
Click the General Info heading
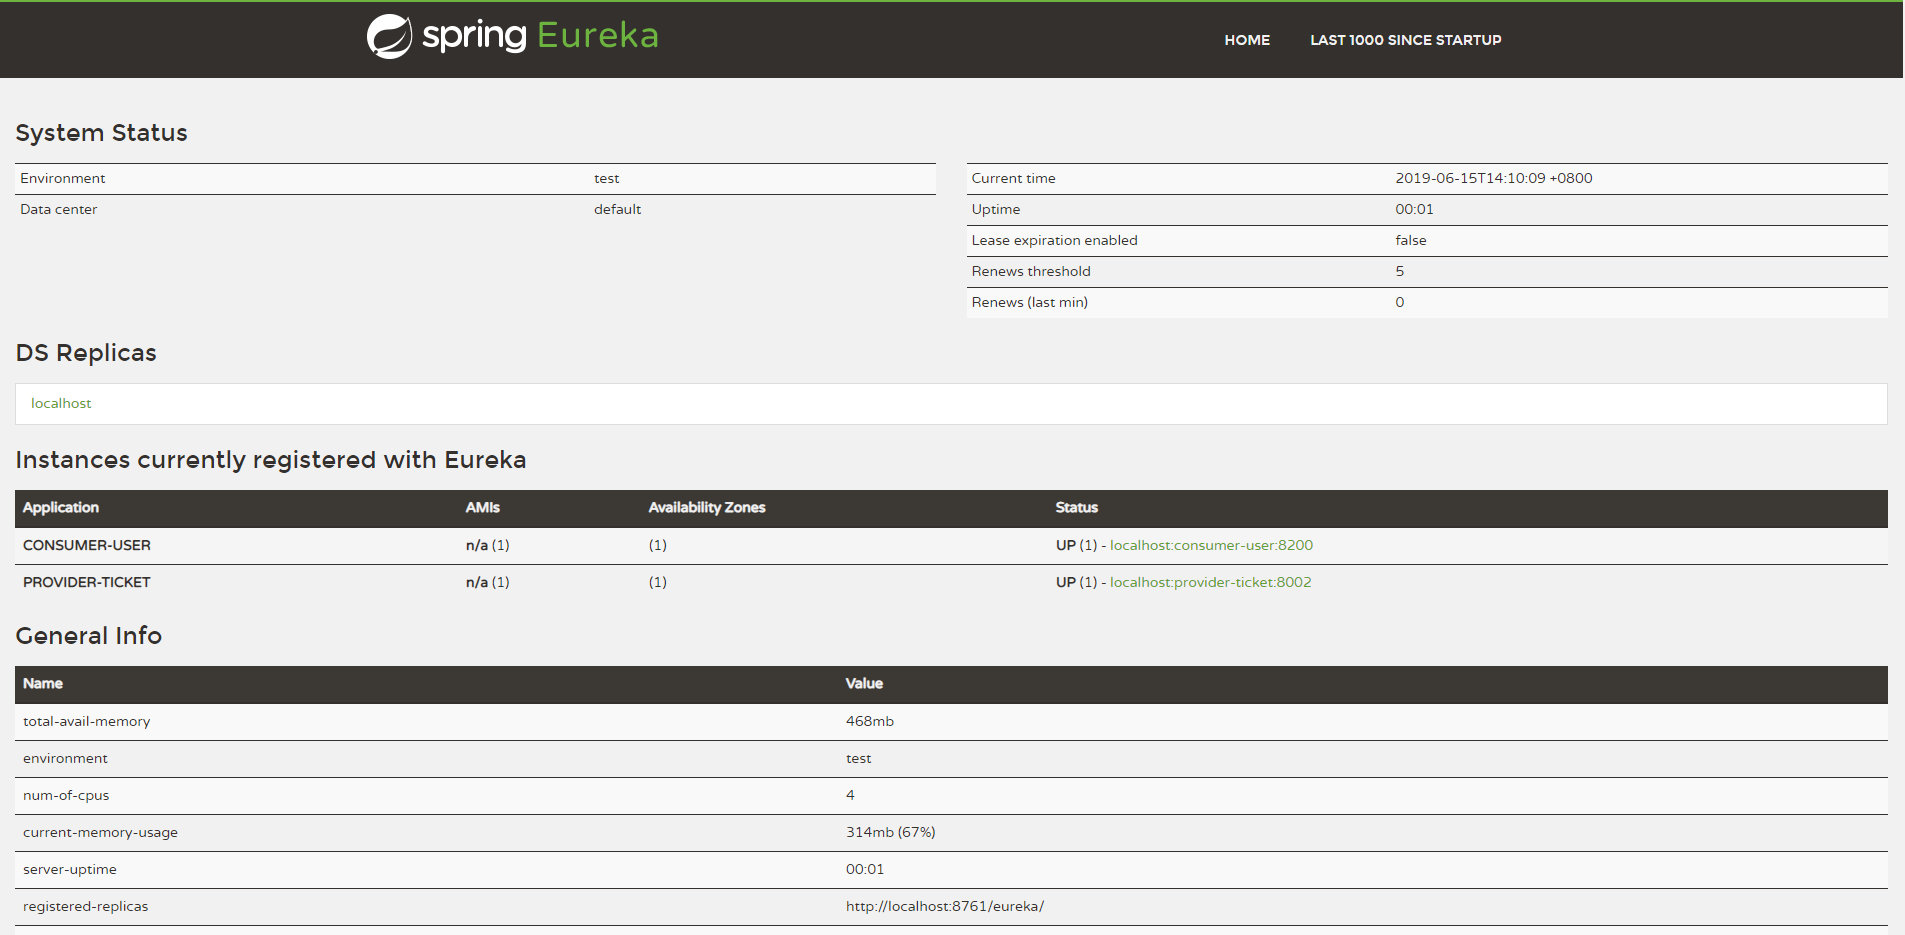click(89, 636)
